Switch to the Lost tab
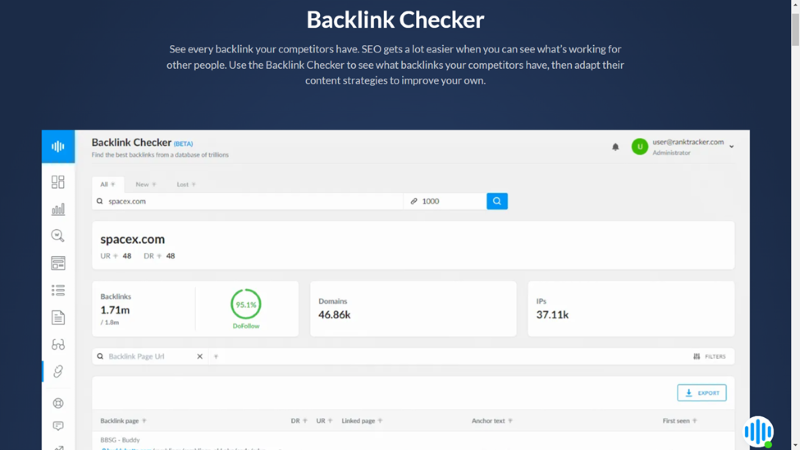Image resolution: width=800 pixels, height=450 pixels. (186, 184)
